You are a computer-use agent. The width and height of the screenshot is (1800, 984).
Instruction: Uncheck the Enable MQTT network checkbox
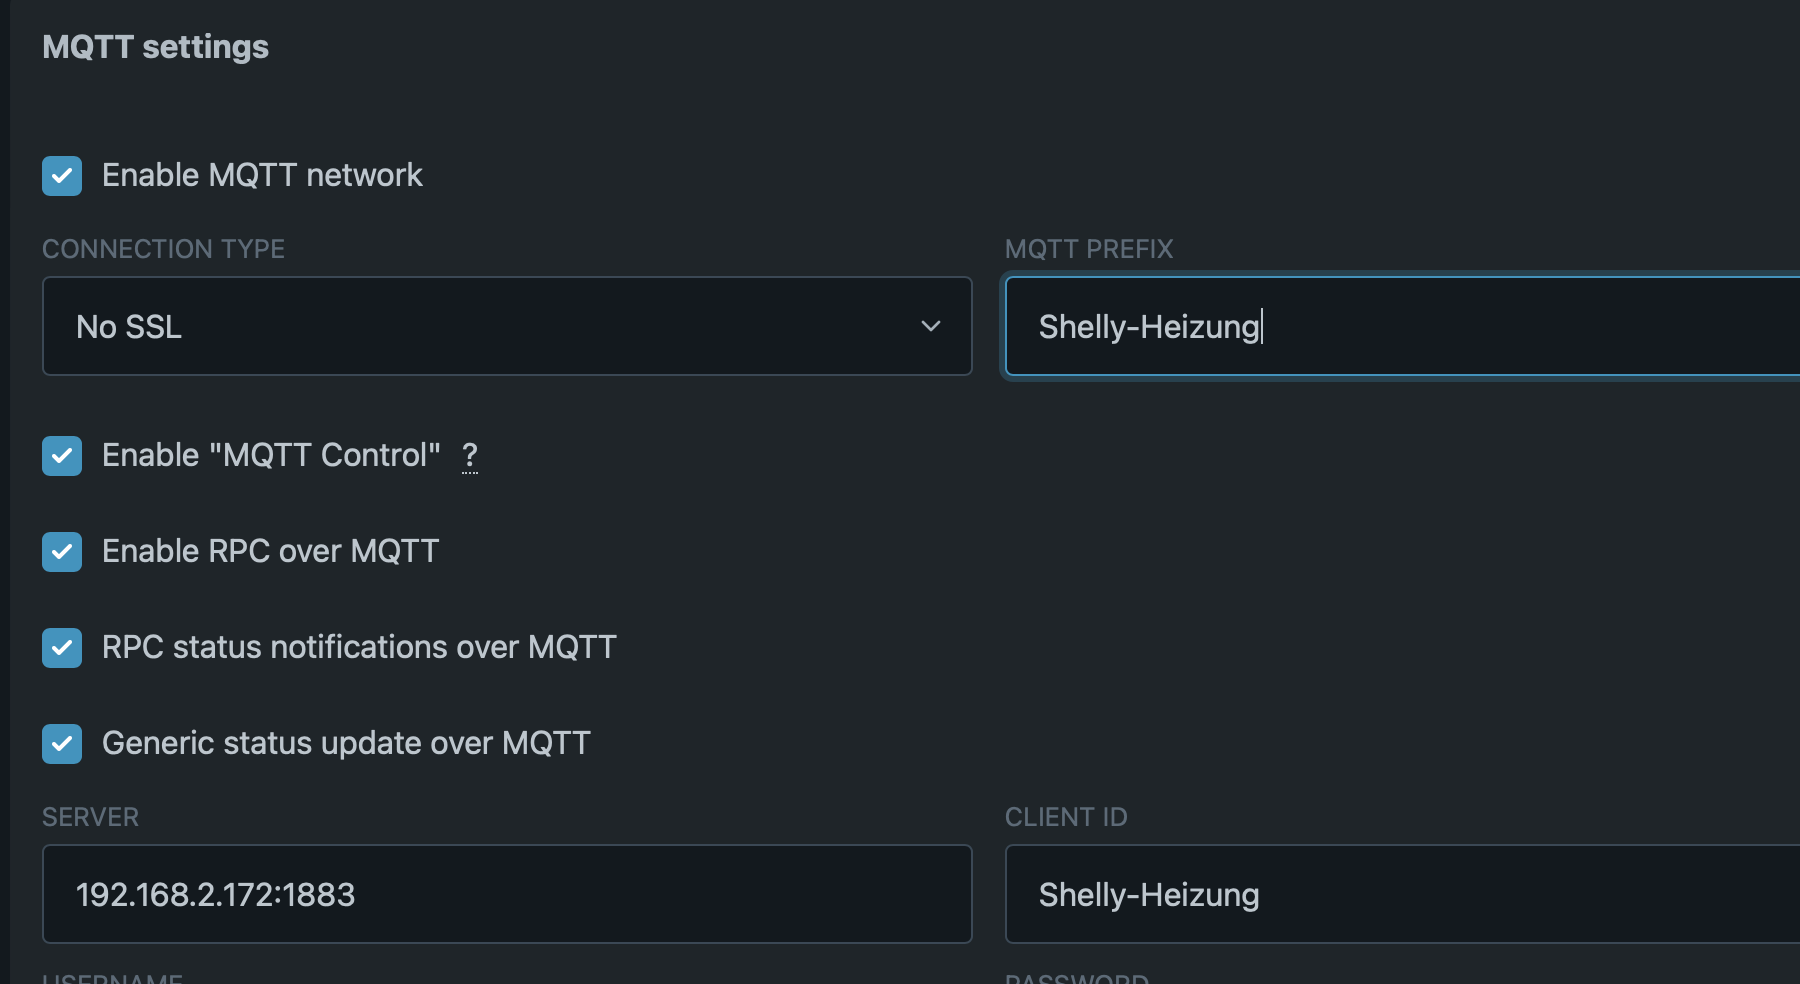(x=62, y=176)
